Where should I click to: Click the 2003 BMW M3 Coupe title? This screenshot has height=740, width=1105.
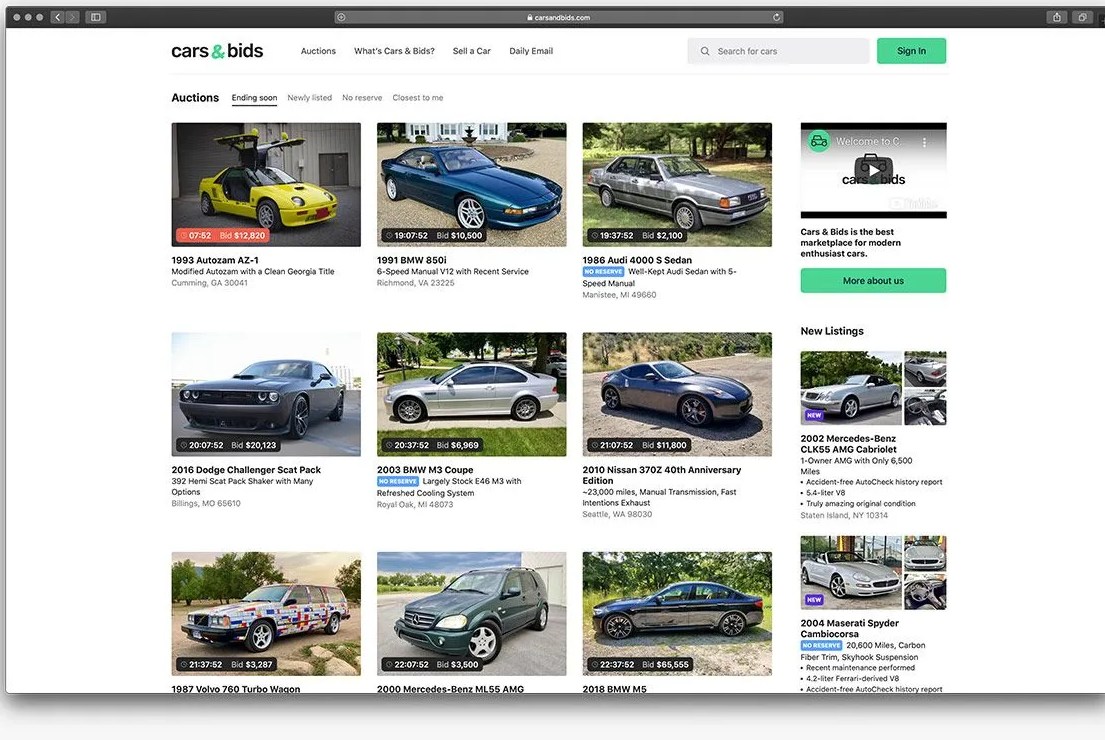tap(425, 469)
